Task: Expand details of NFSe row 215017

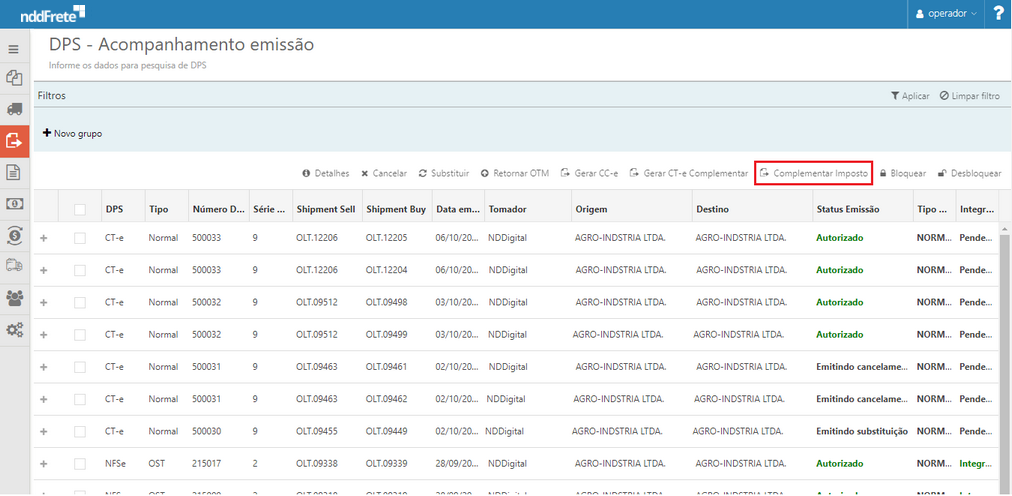Action: pyautogui.click(x=43, y=464)
